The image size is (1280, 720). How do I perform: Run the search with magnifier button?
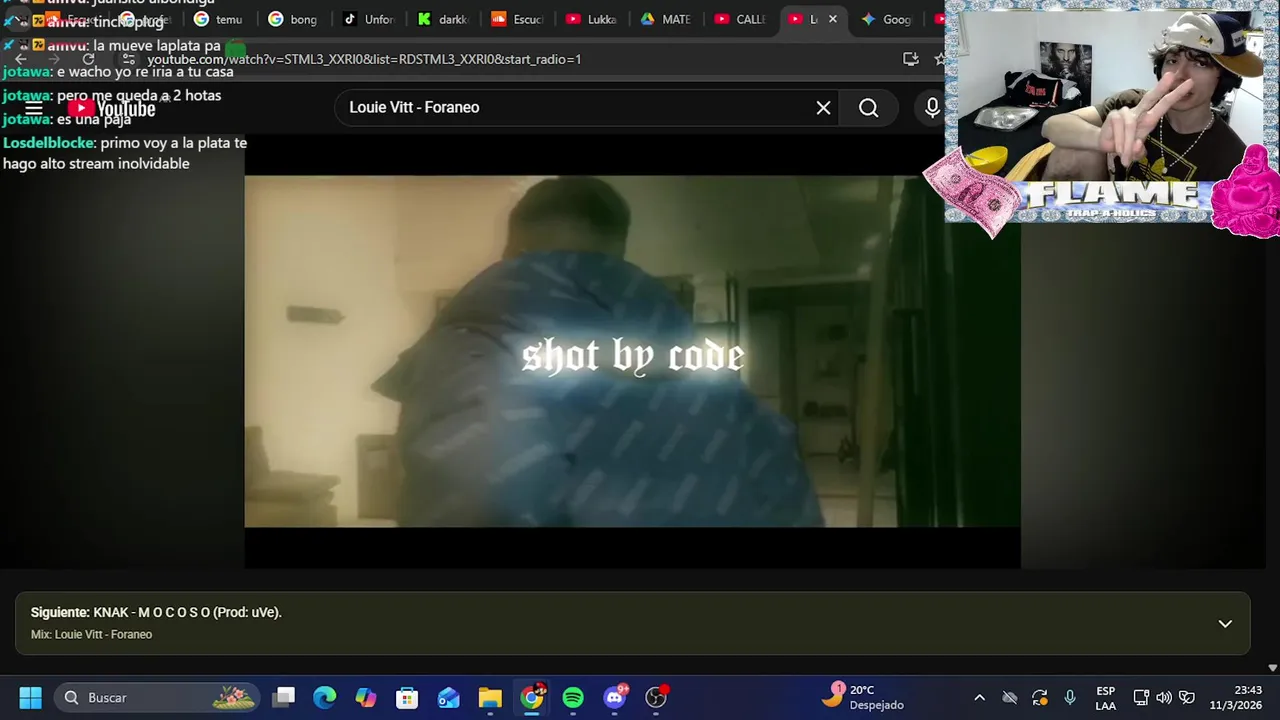point(868,107)
